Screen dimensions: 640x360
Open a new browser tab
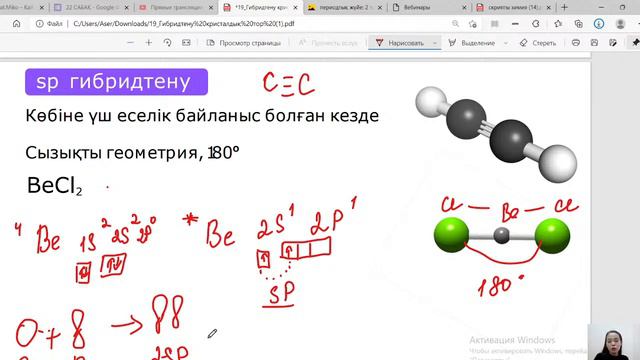[564, 7]
